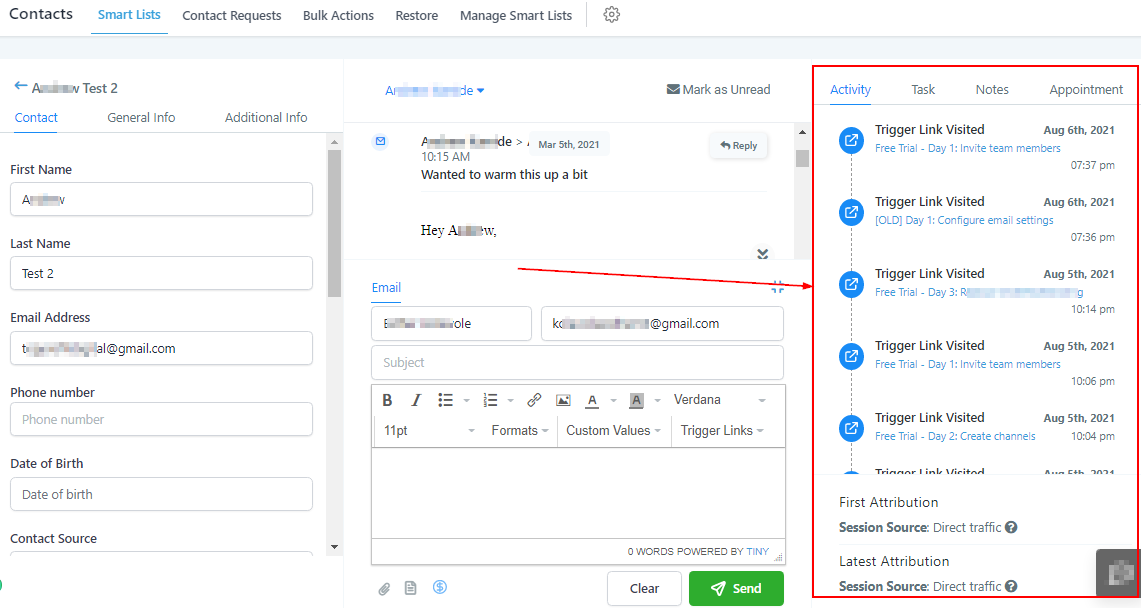The width and height of the screenshot is (1141, 608).
Task: Open the text color picker dropdown arrow
Action: tap(613, 400)
